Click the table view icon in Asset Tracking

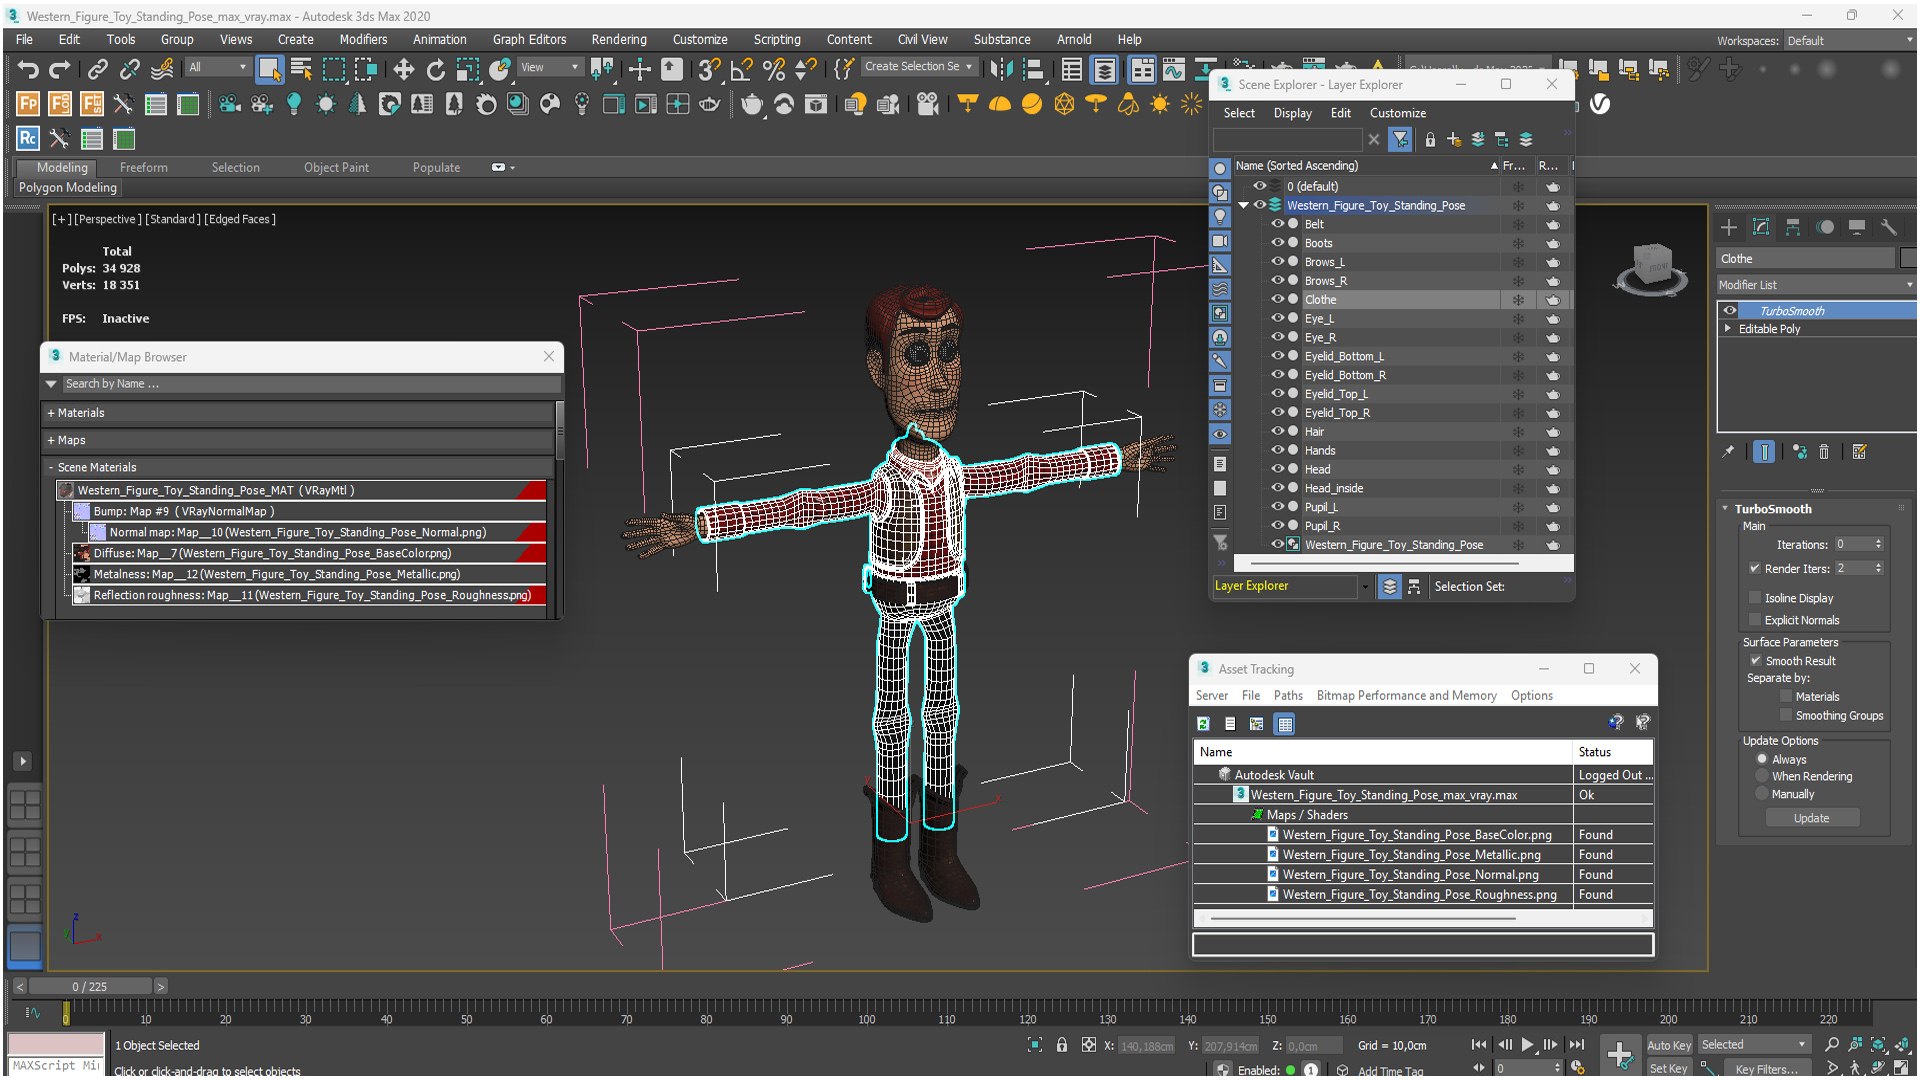coord(1285,724)
